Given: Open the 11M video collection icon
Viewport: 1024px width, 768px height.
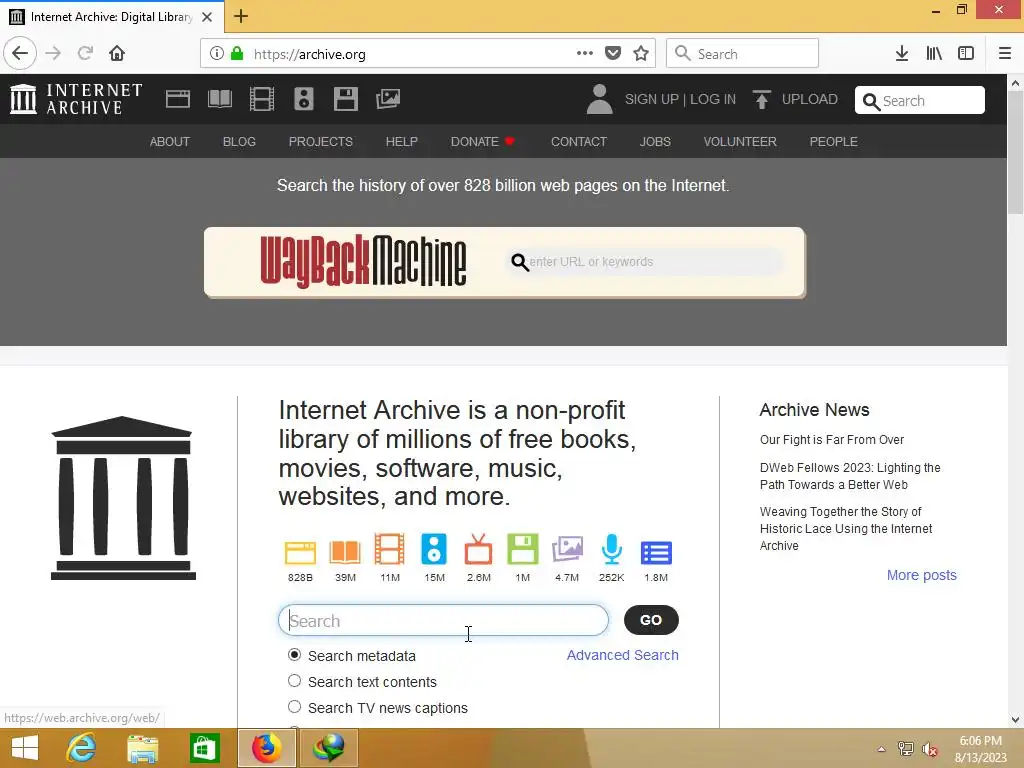Looking at the screenshot, I should (389, 549).
